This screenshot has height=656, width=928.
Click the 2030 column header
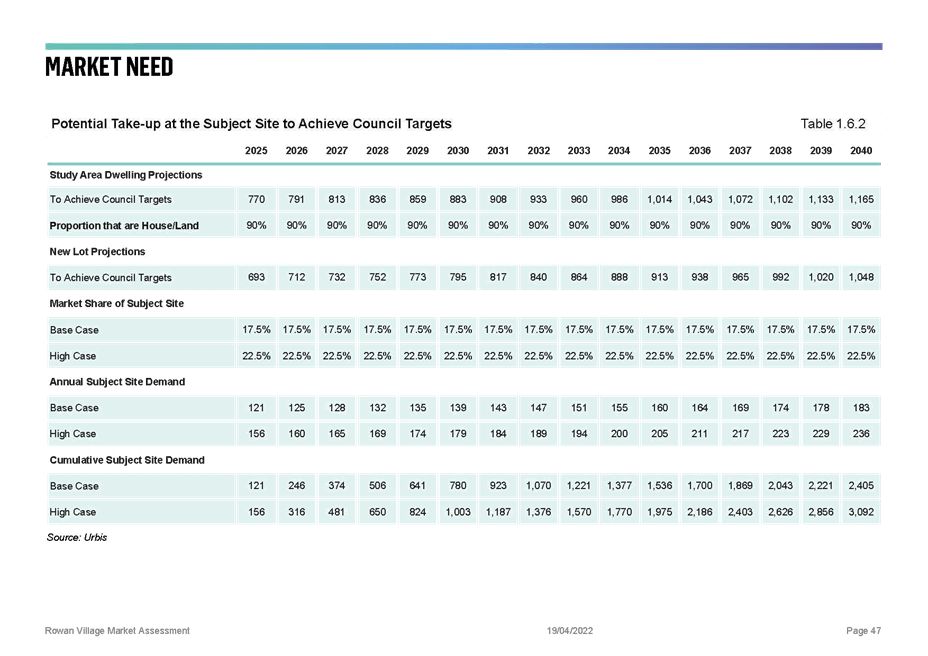pyautogui.click(x=458, y=150)
